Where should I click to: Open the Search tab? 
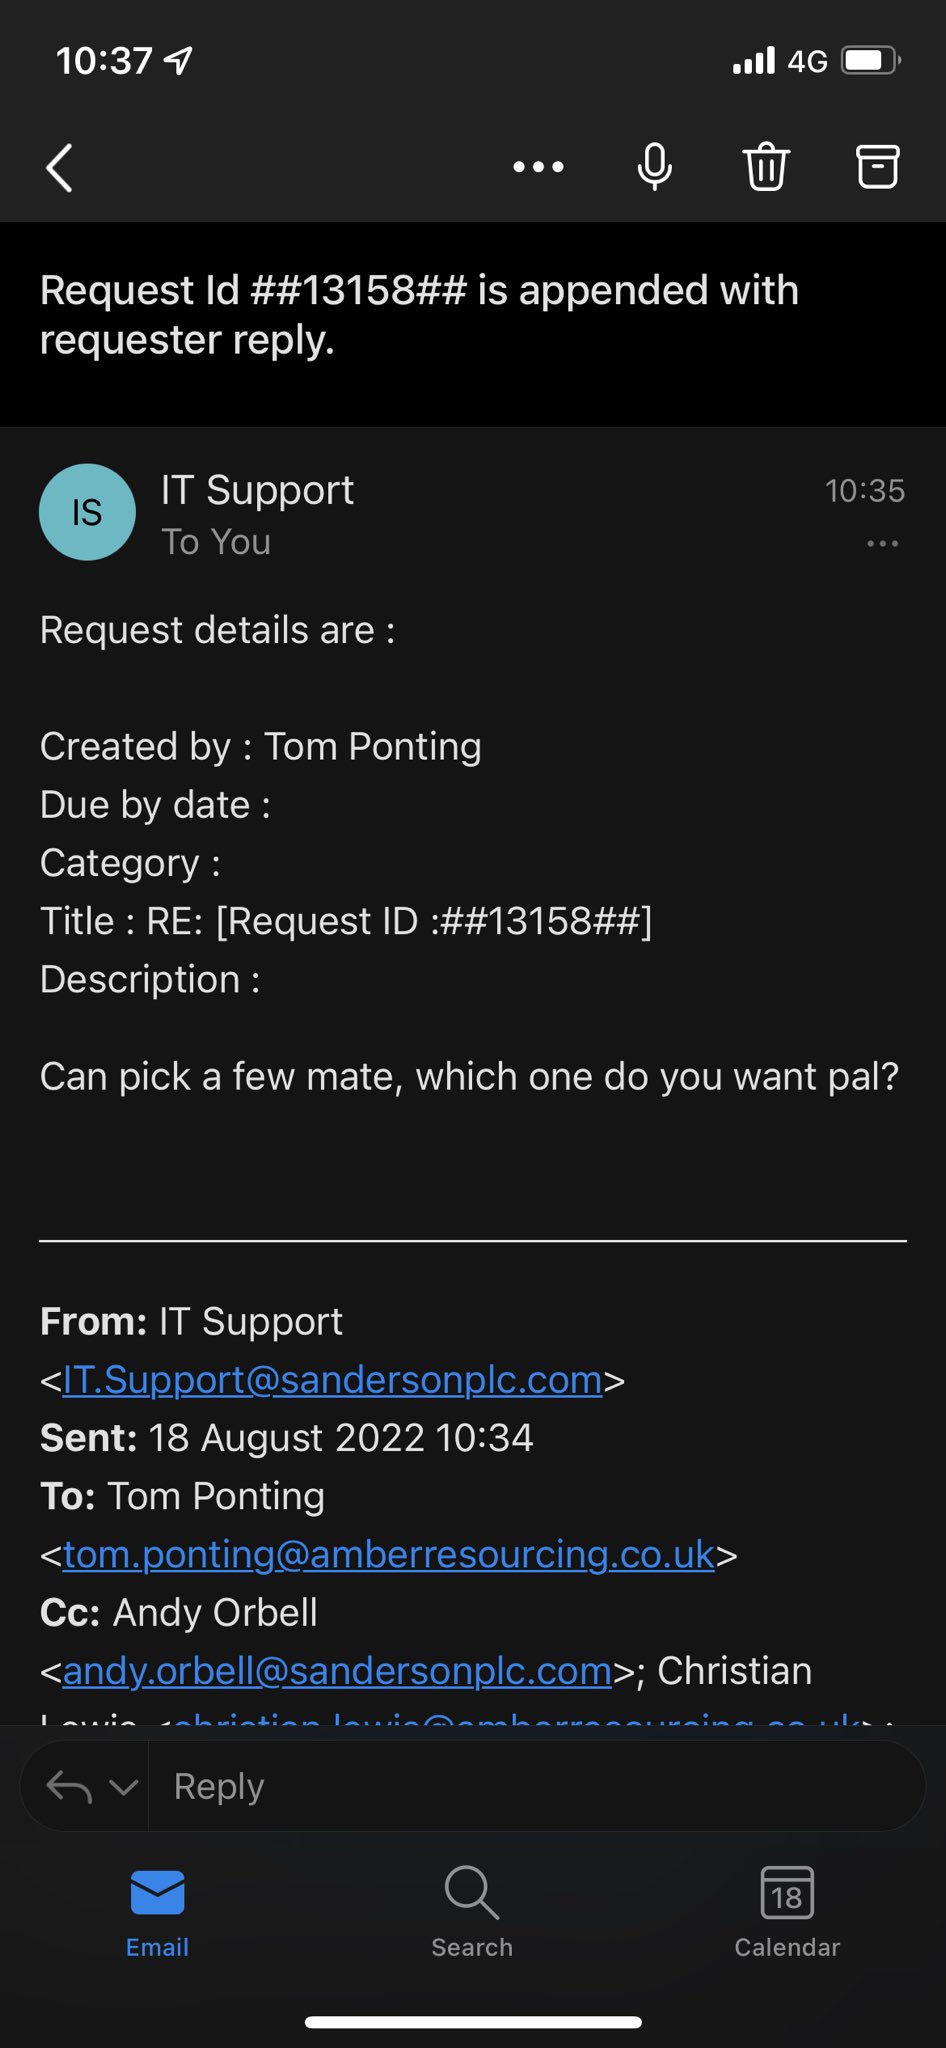click(x=472, y=1912)
